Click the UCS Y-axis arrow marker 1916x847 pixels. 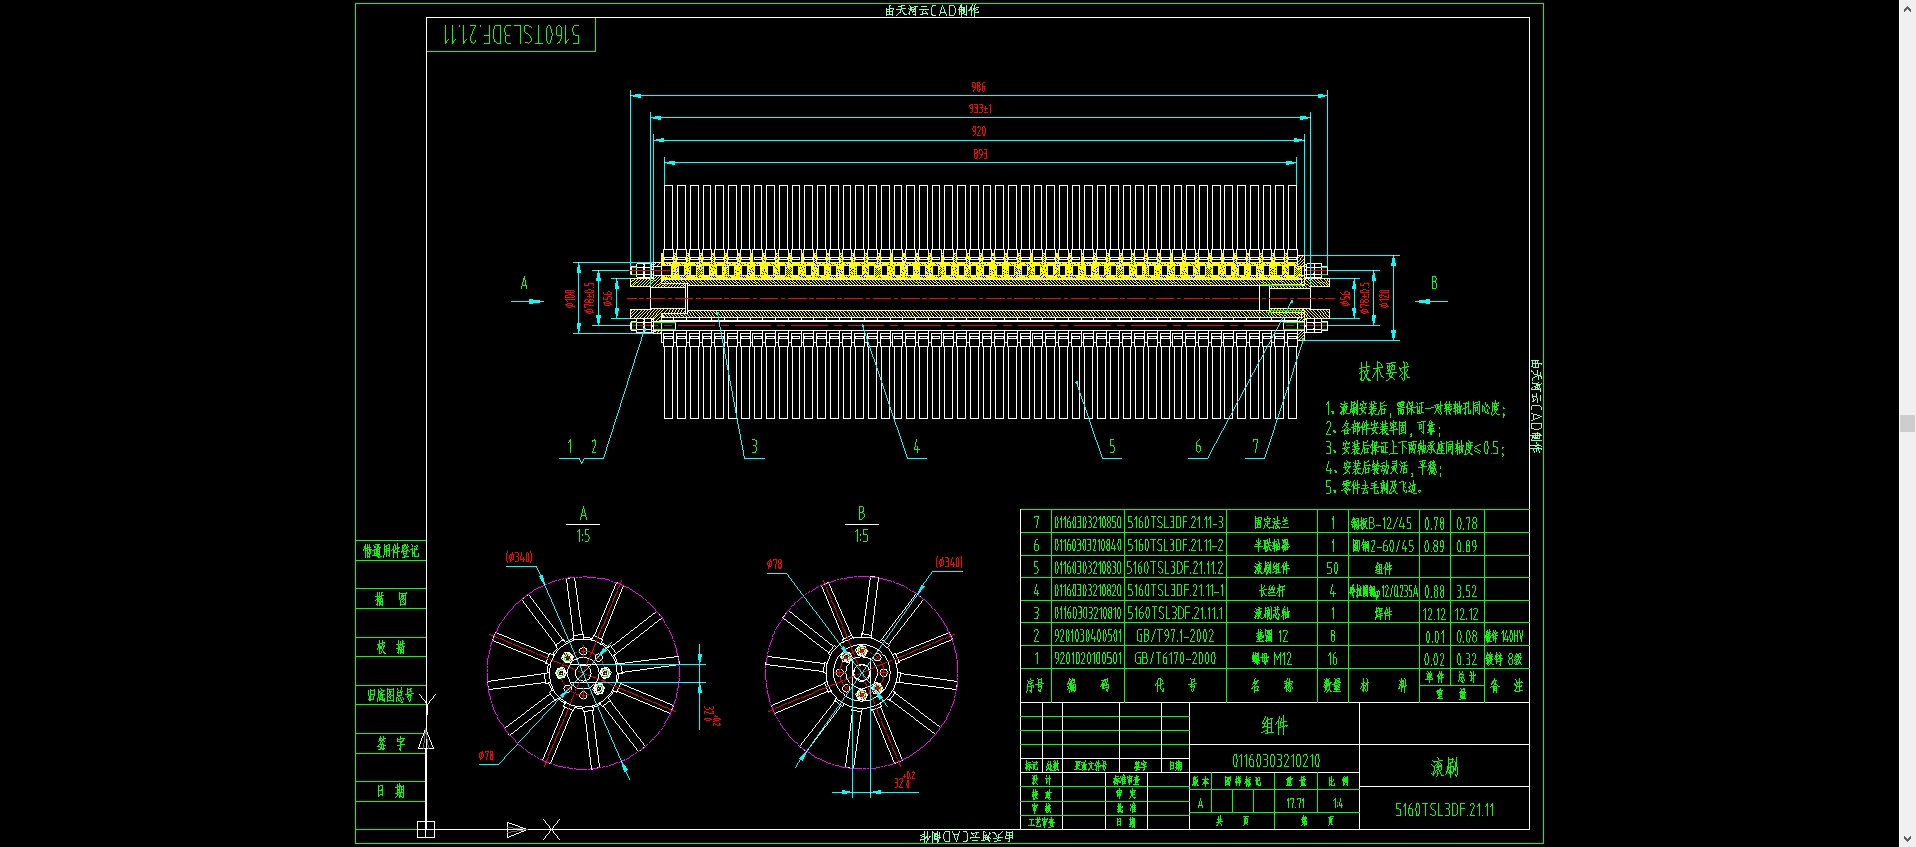pyautogui.click(x=426, y=741)
